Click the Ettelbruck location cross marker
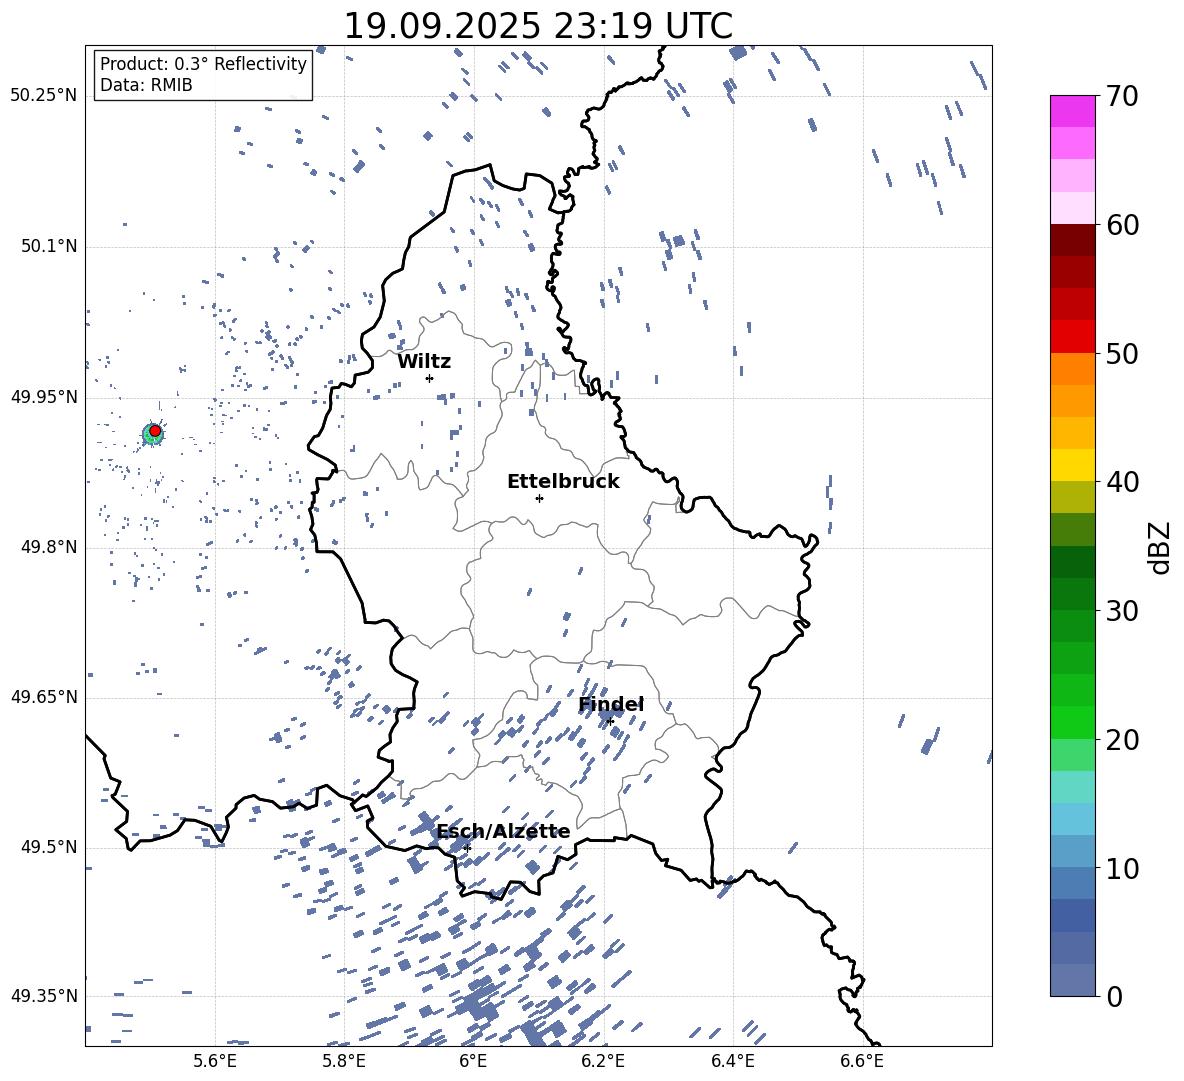Viewport: 1184px width, 1081px height. pos(539,498)
